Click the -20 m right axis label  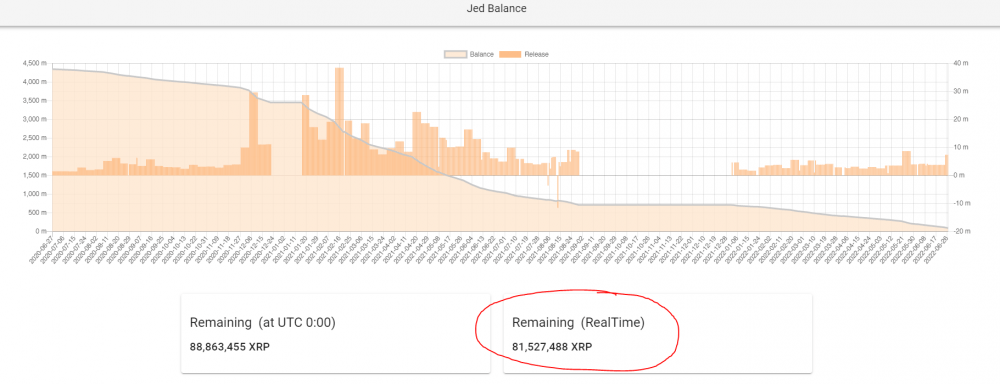point(962,231)
